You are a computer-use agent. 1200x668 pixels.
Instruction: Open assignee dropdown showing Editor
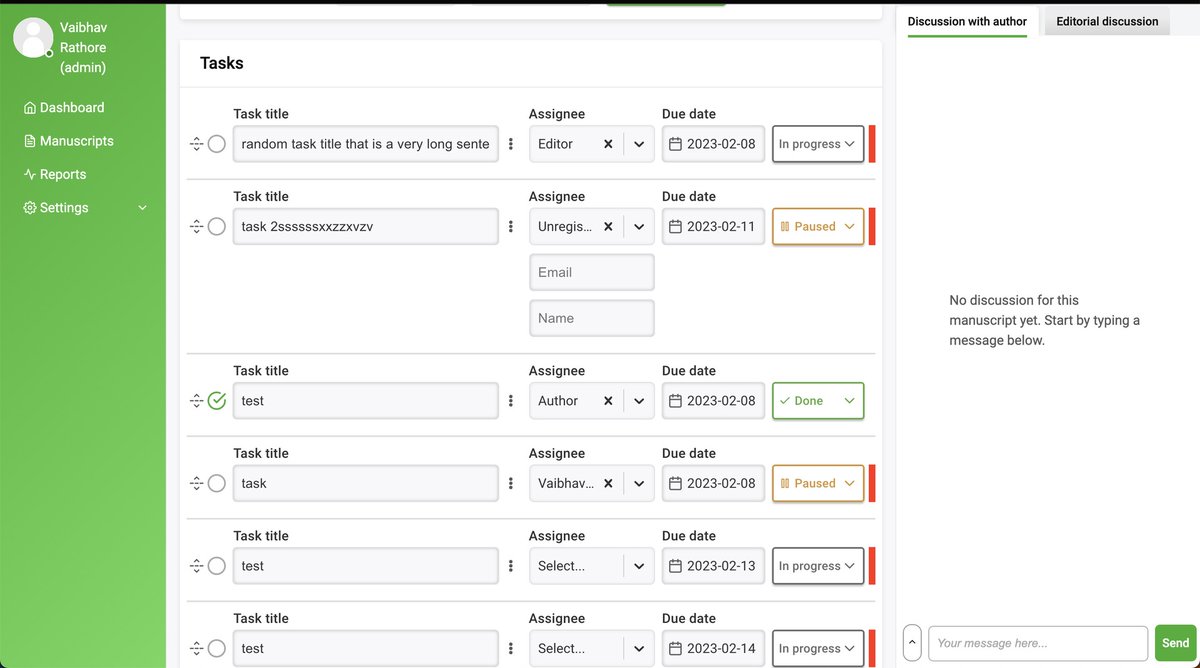639,144
